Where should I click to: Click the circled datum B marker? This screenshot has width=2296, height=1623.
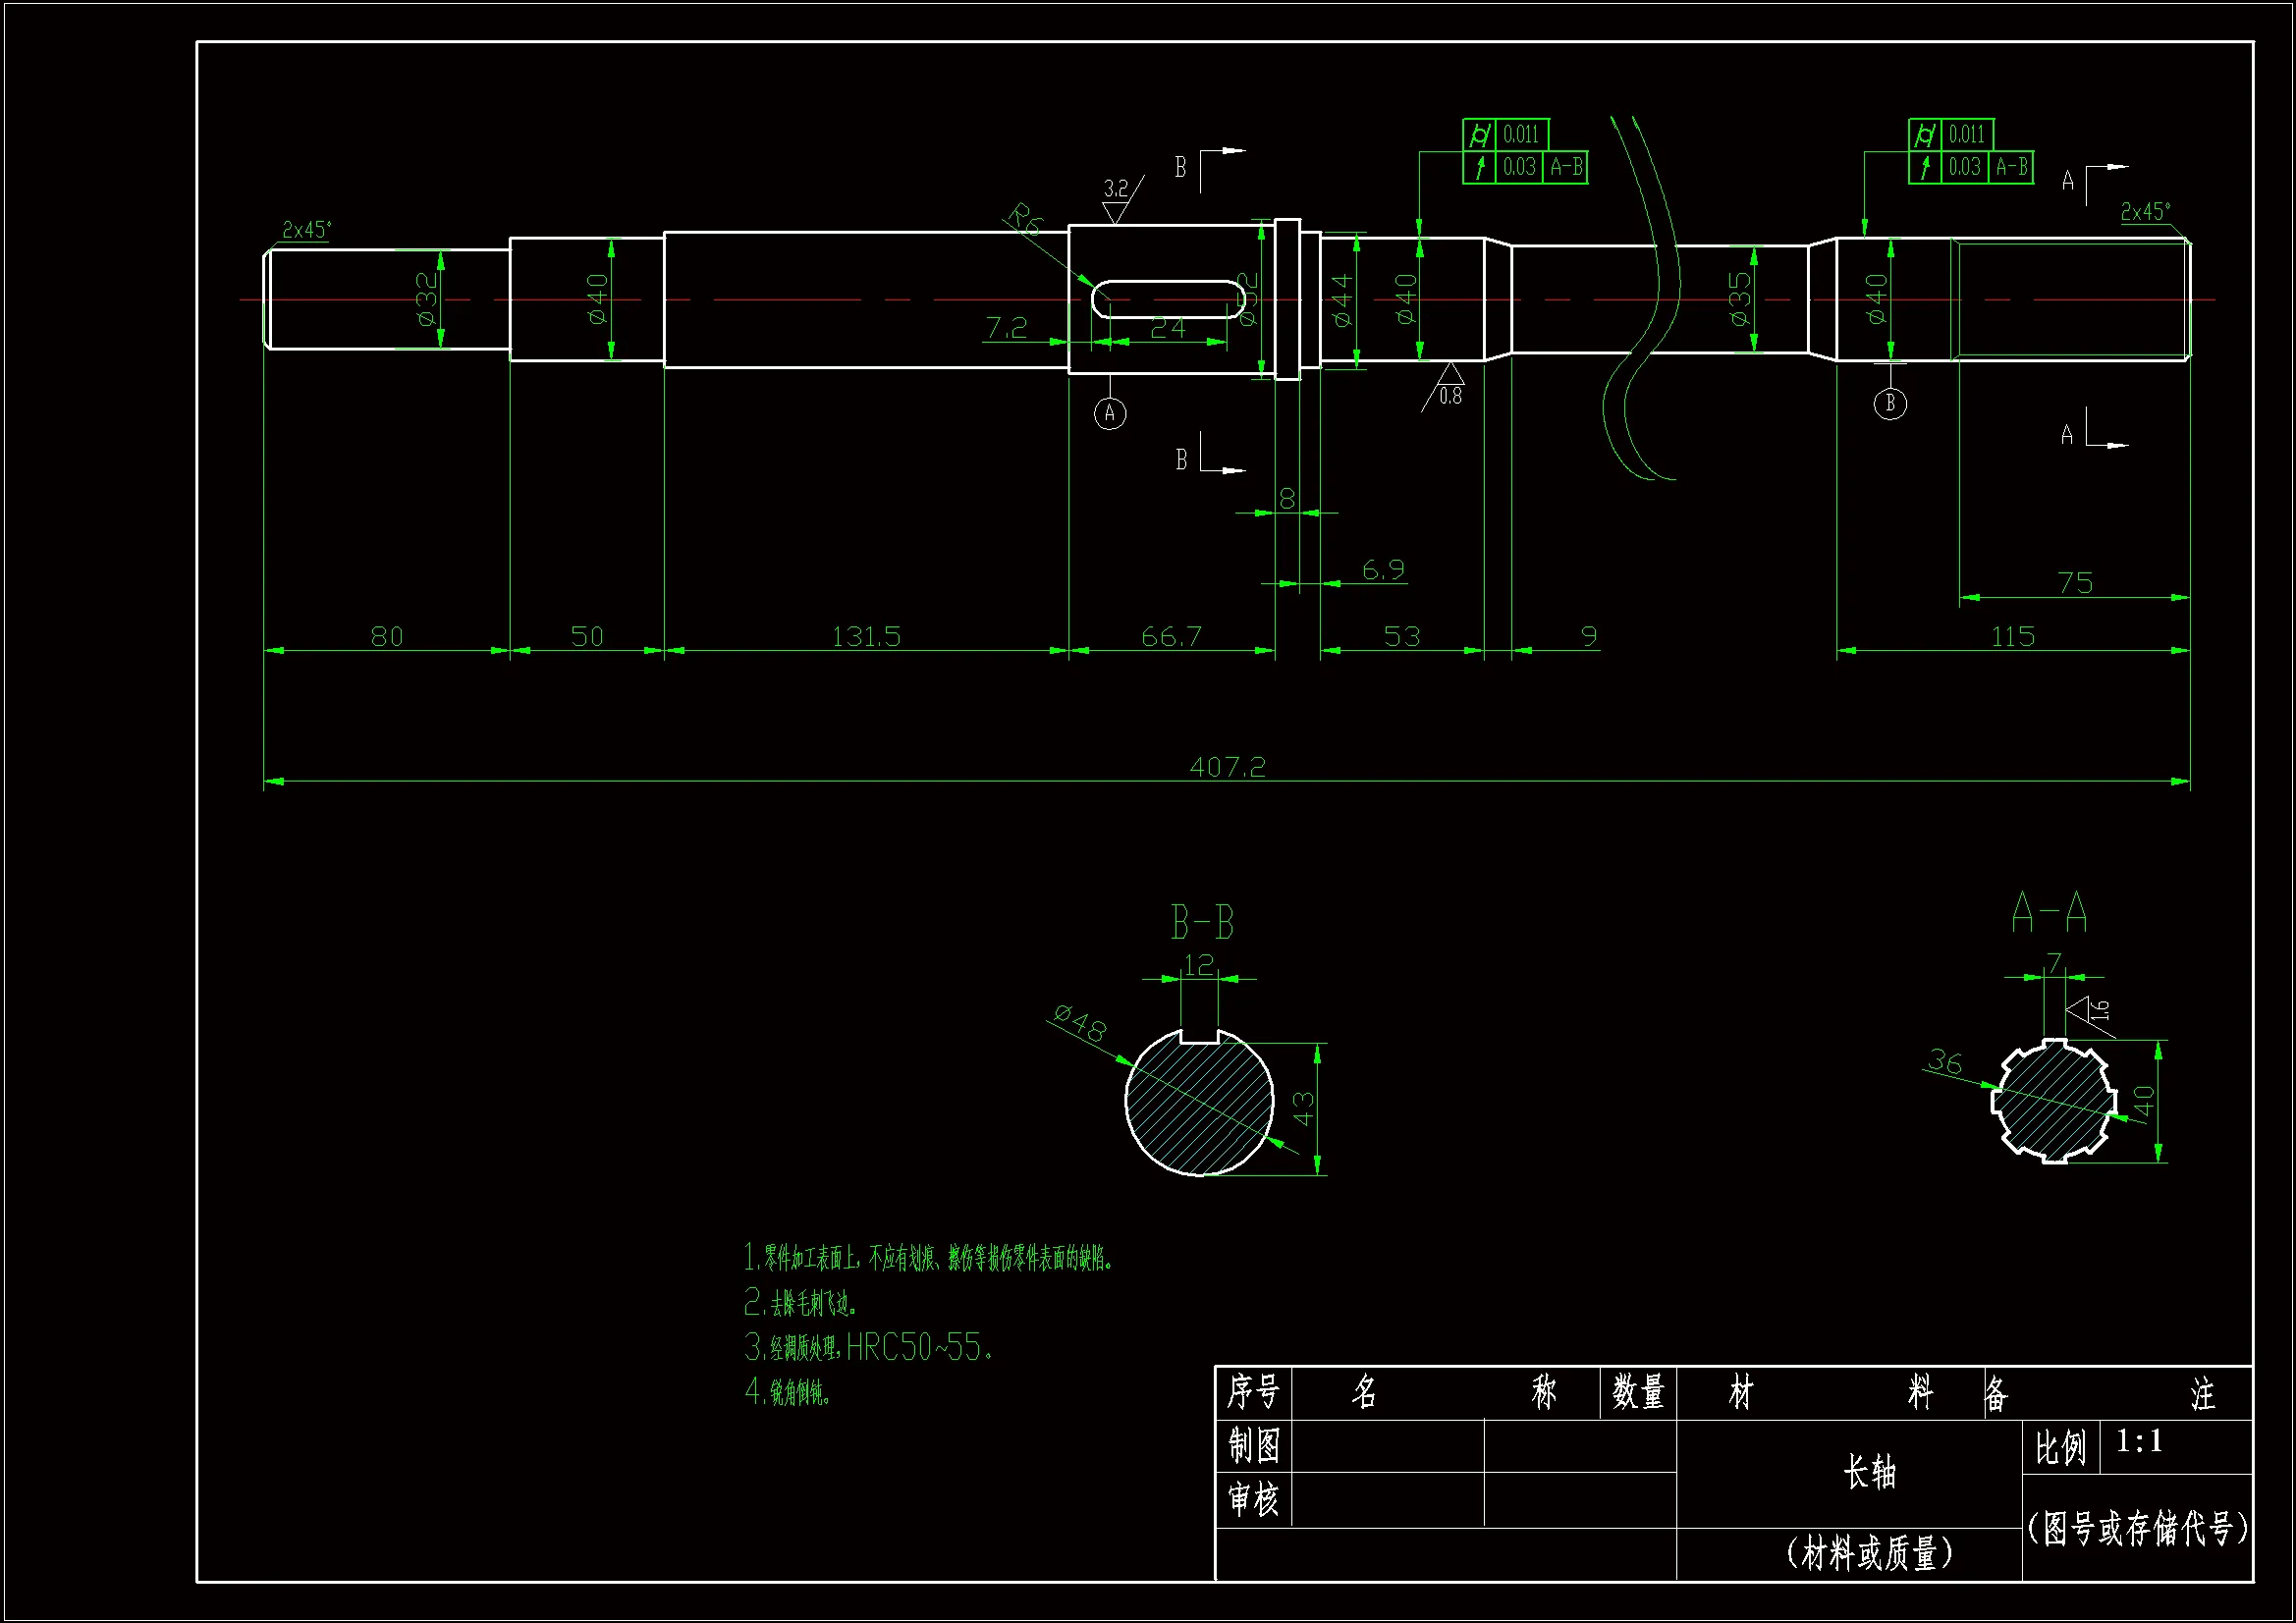point(1889,403)
